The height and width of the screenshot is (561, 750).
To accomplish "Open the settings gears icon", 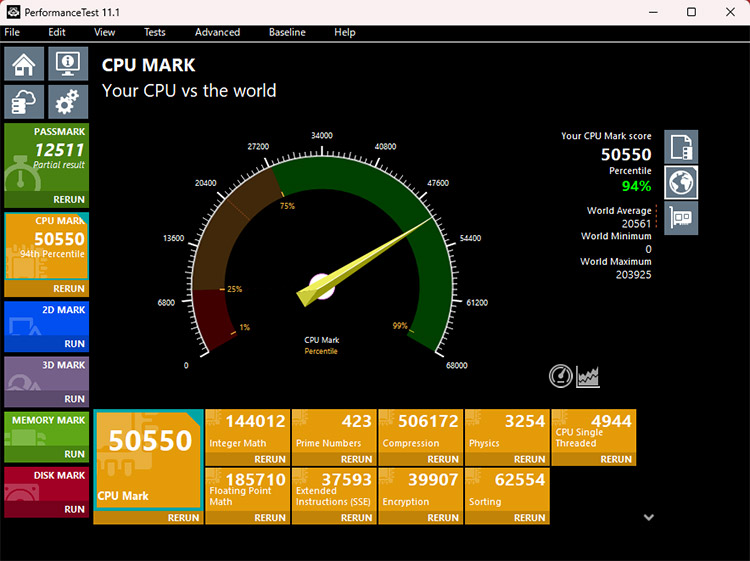I will click(x=68, y=102).
